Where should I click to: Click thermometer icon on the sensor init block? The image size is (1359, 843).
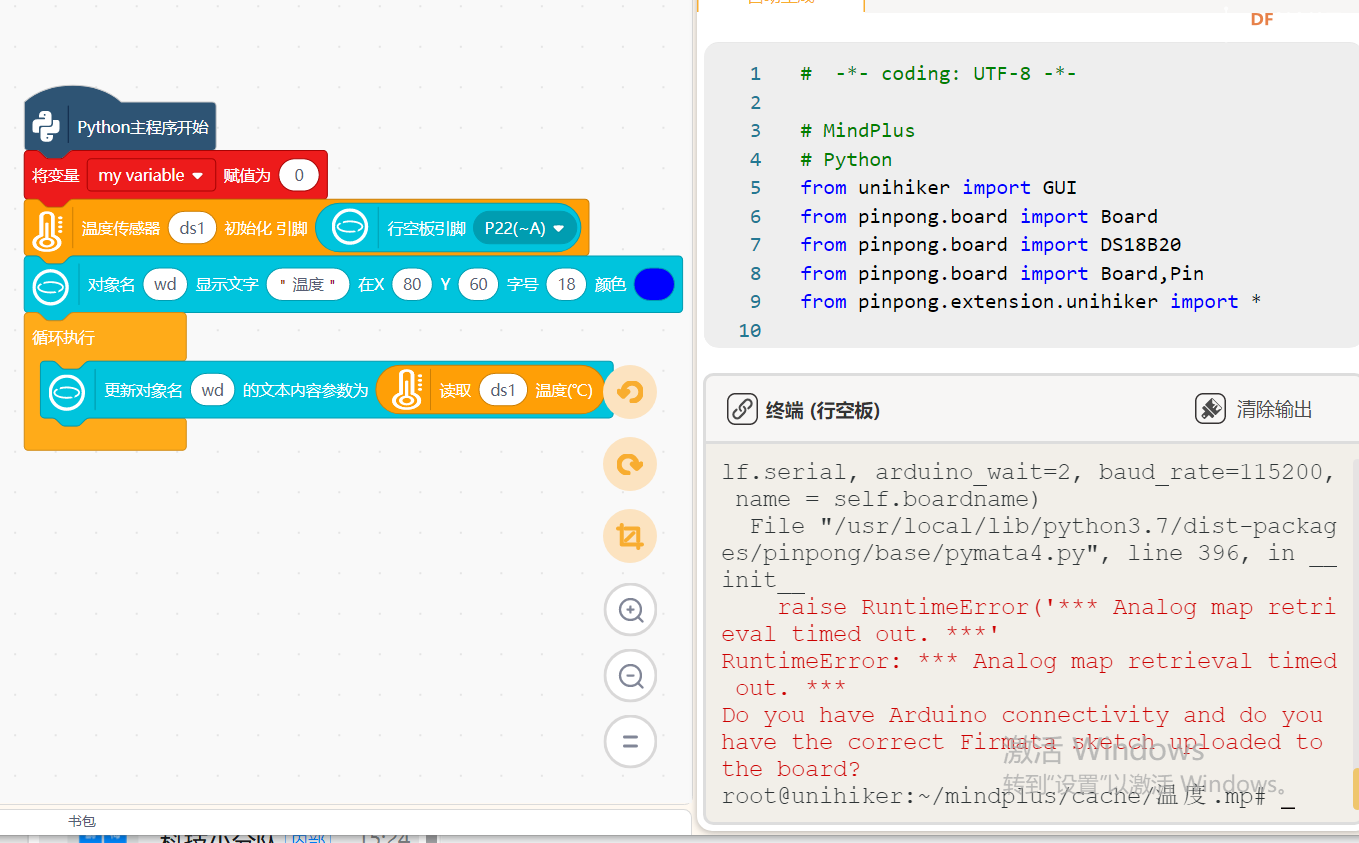pyautogui.click(x=47, y=229)
